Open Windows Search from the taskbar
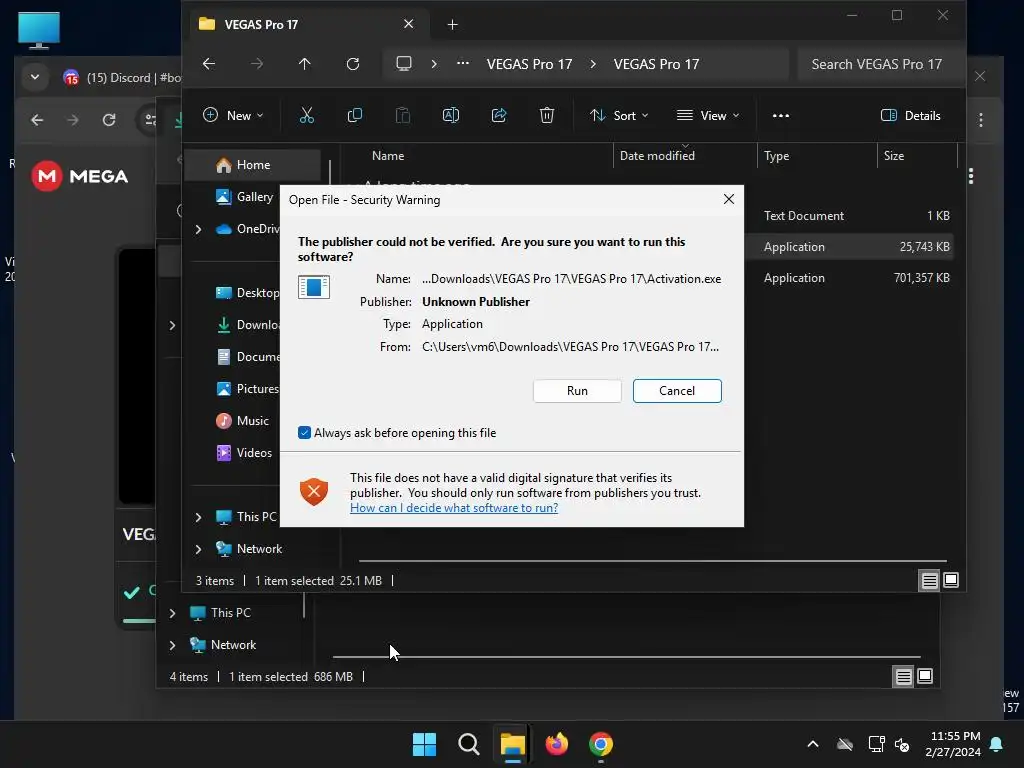 (x=468, y=744)
